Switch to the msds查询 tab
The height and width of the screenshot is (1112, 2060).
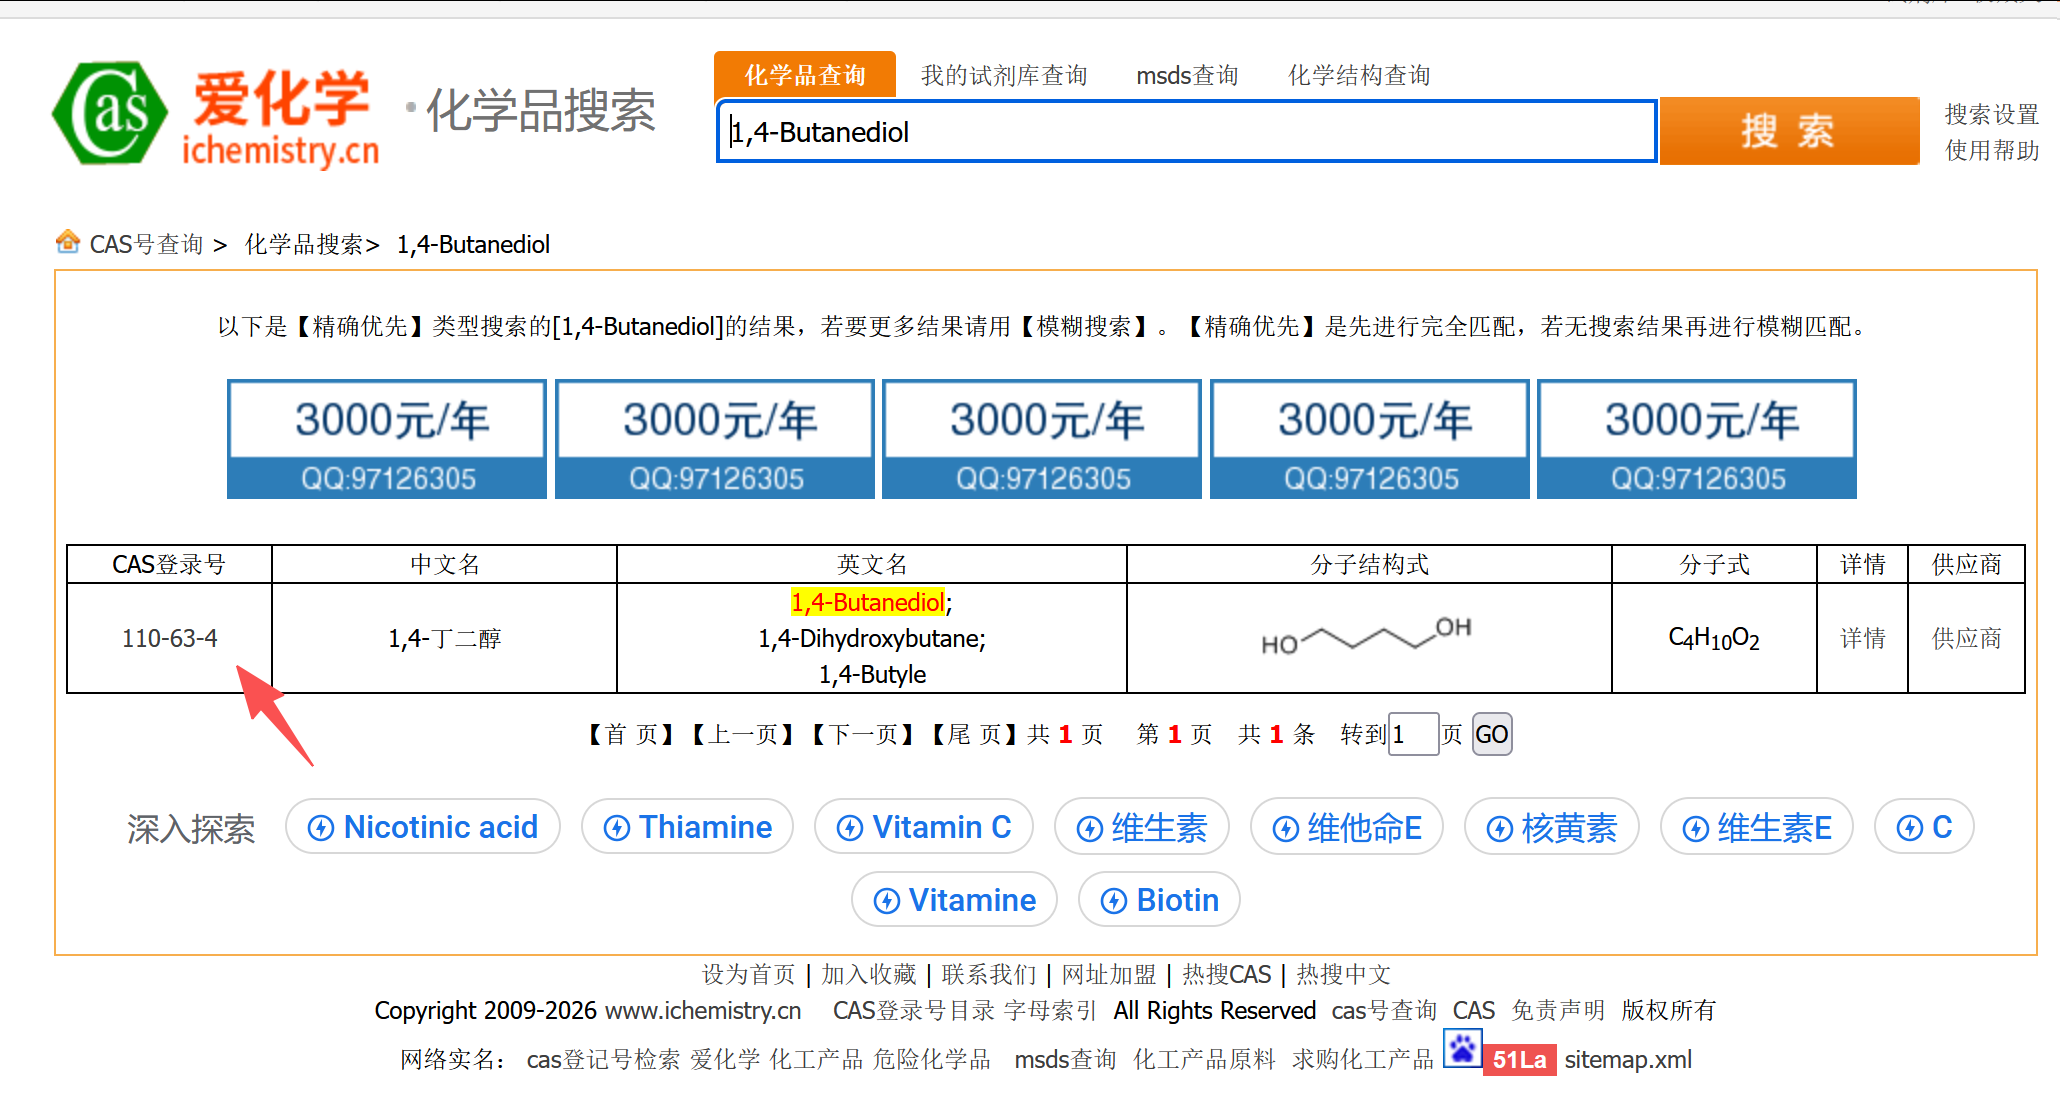point(1187,75)
